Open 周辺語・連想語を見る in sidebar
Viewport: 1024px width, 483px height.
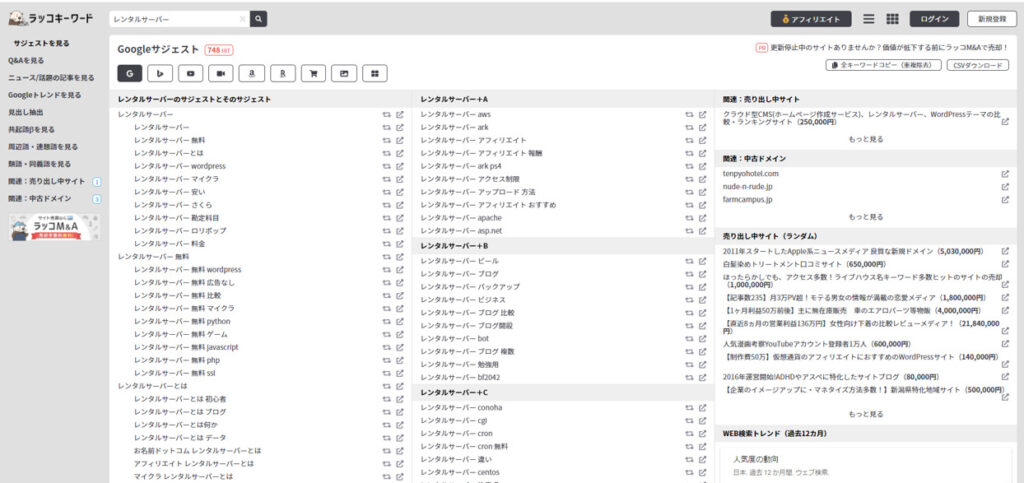[x=42, y=147]
